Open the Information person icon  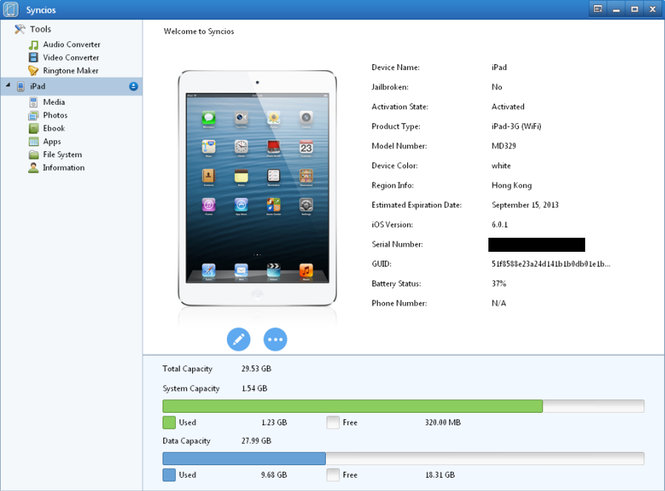pyautogui.click(x=34, y=168)
